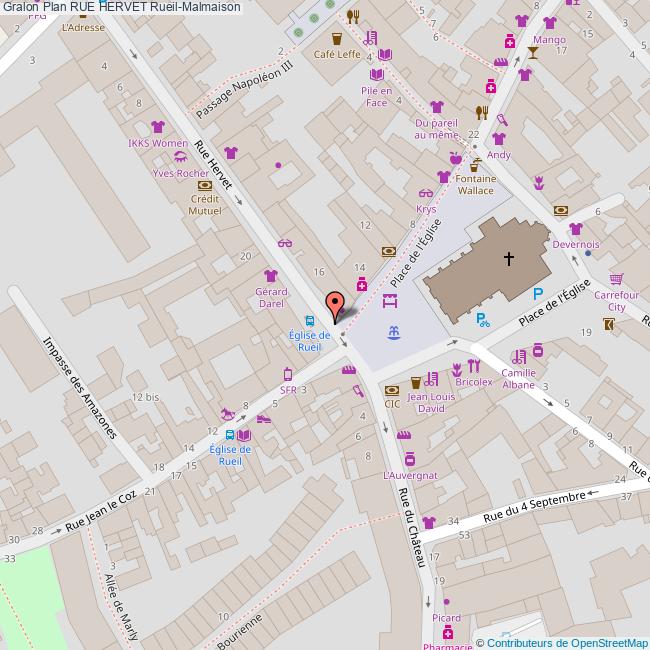650x650 pixels.
Task: Select the Fontaine Wallace drinking water icon
Action: pos(476,165)
